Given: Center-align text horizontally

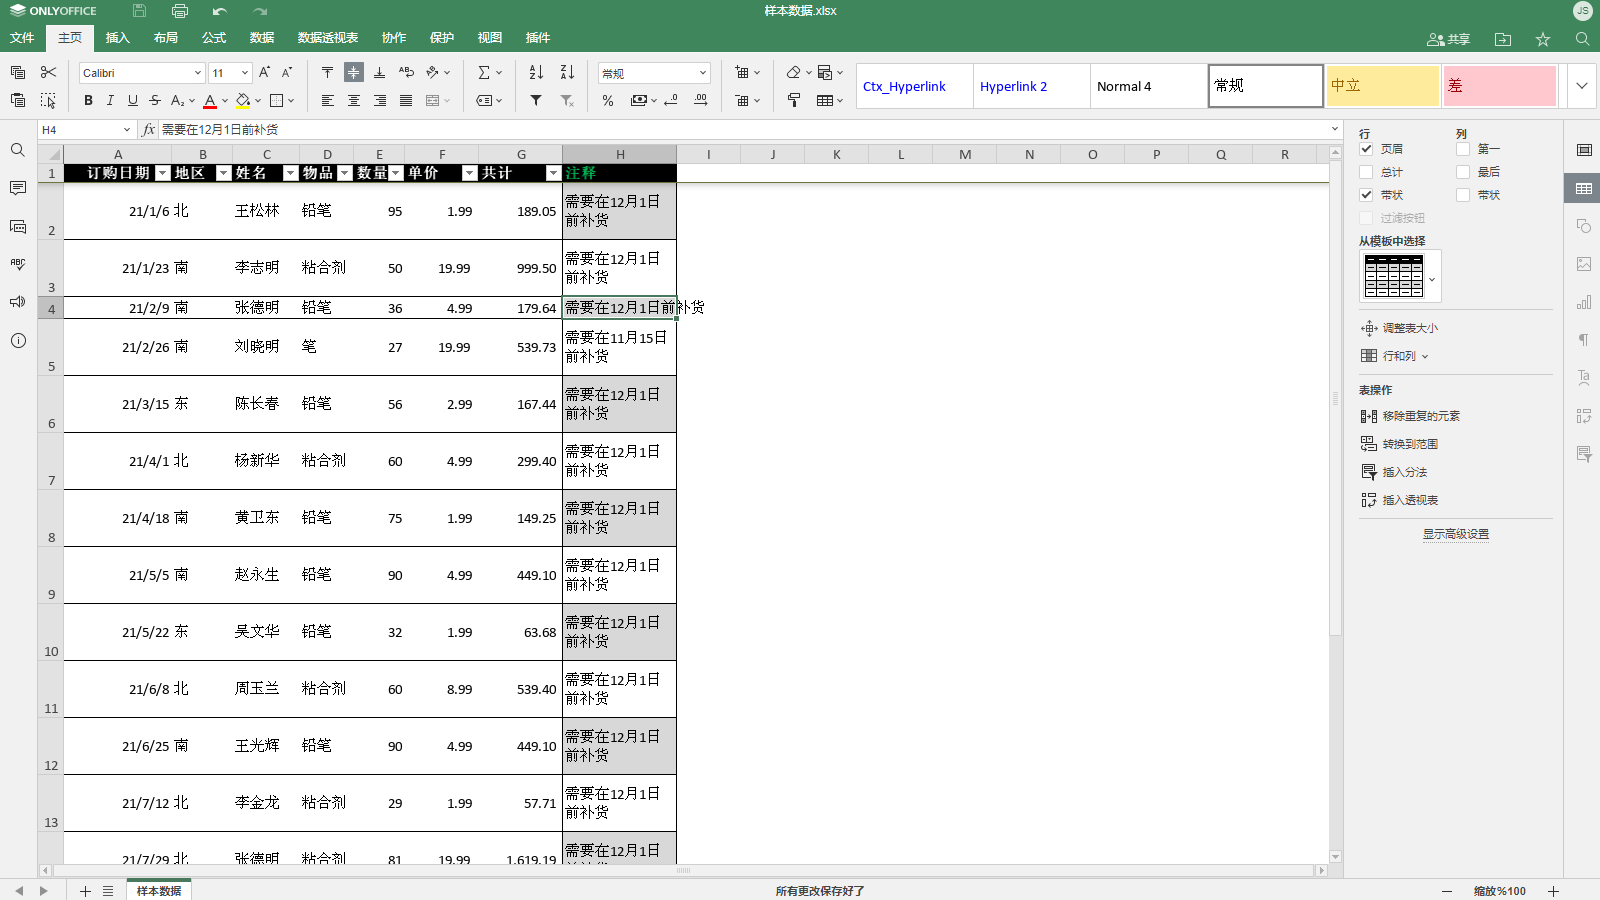Looking at the screenshot, I should [x=354, y=100].
